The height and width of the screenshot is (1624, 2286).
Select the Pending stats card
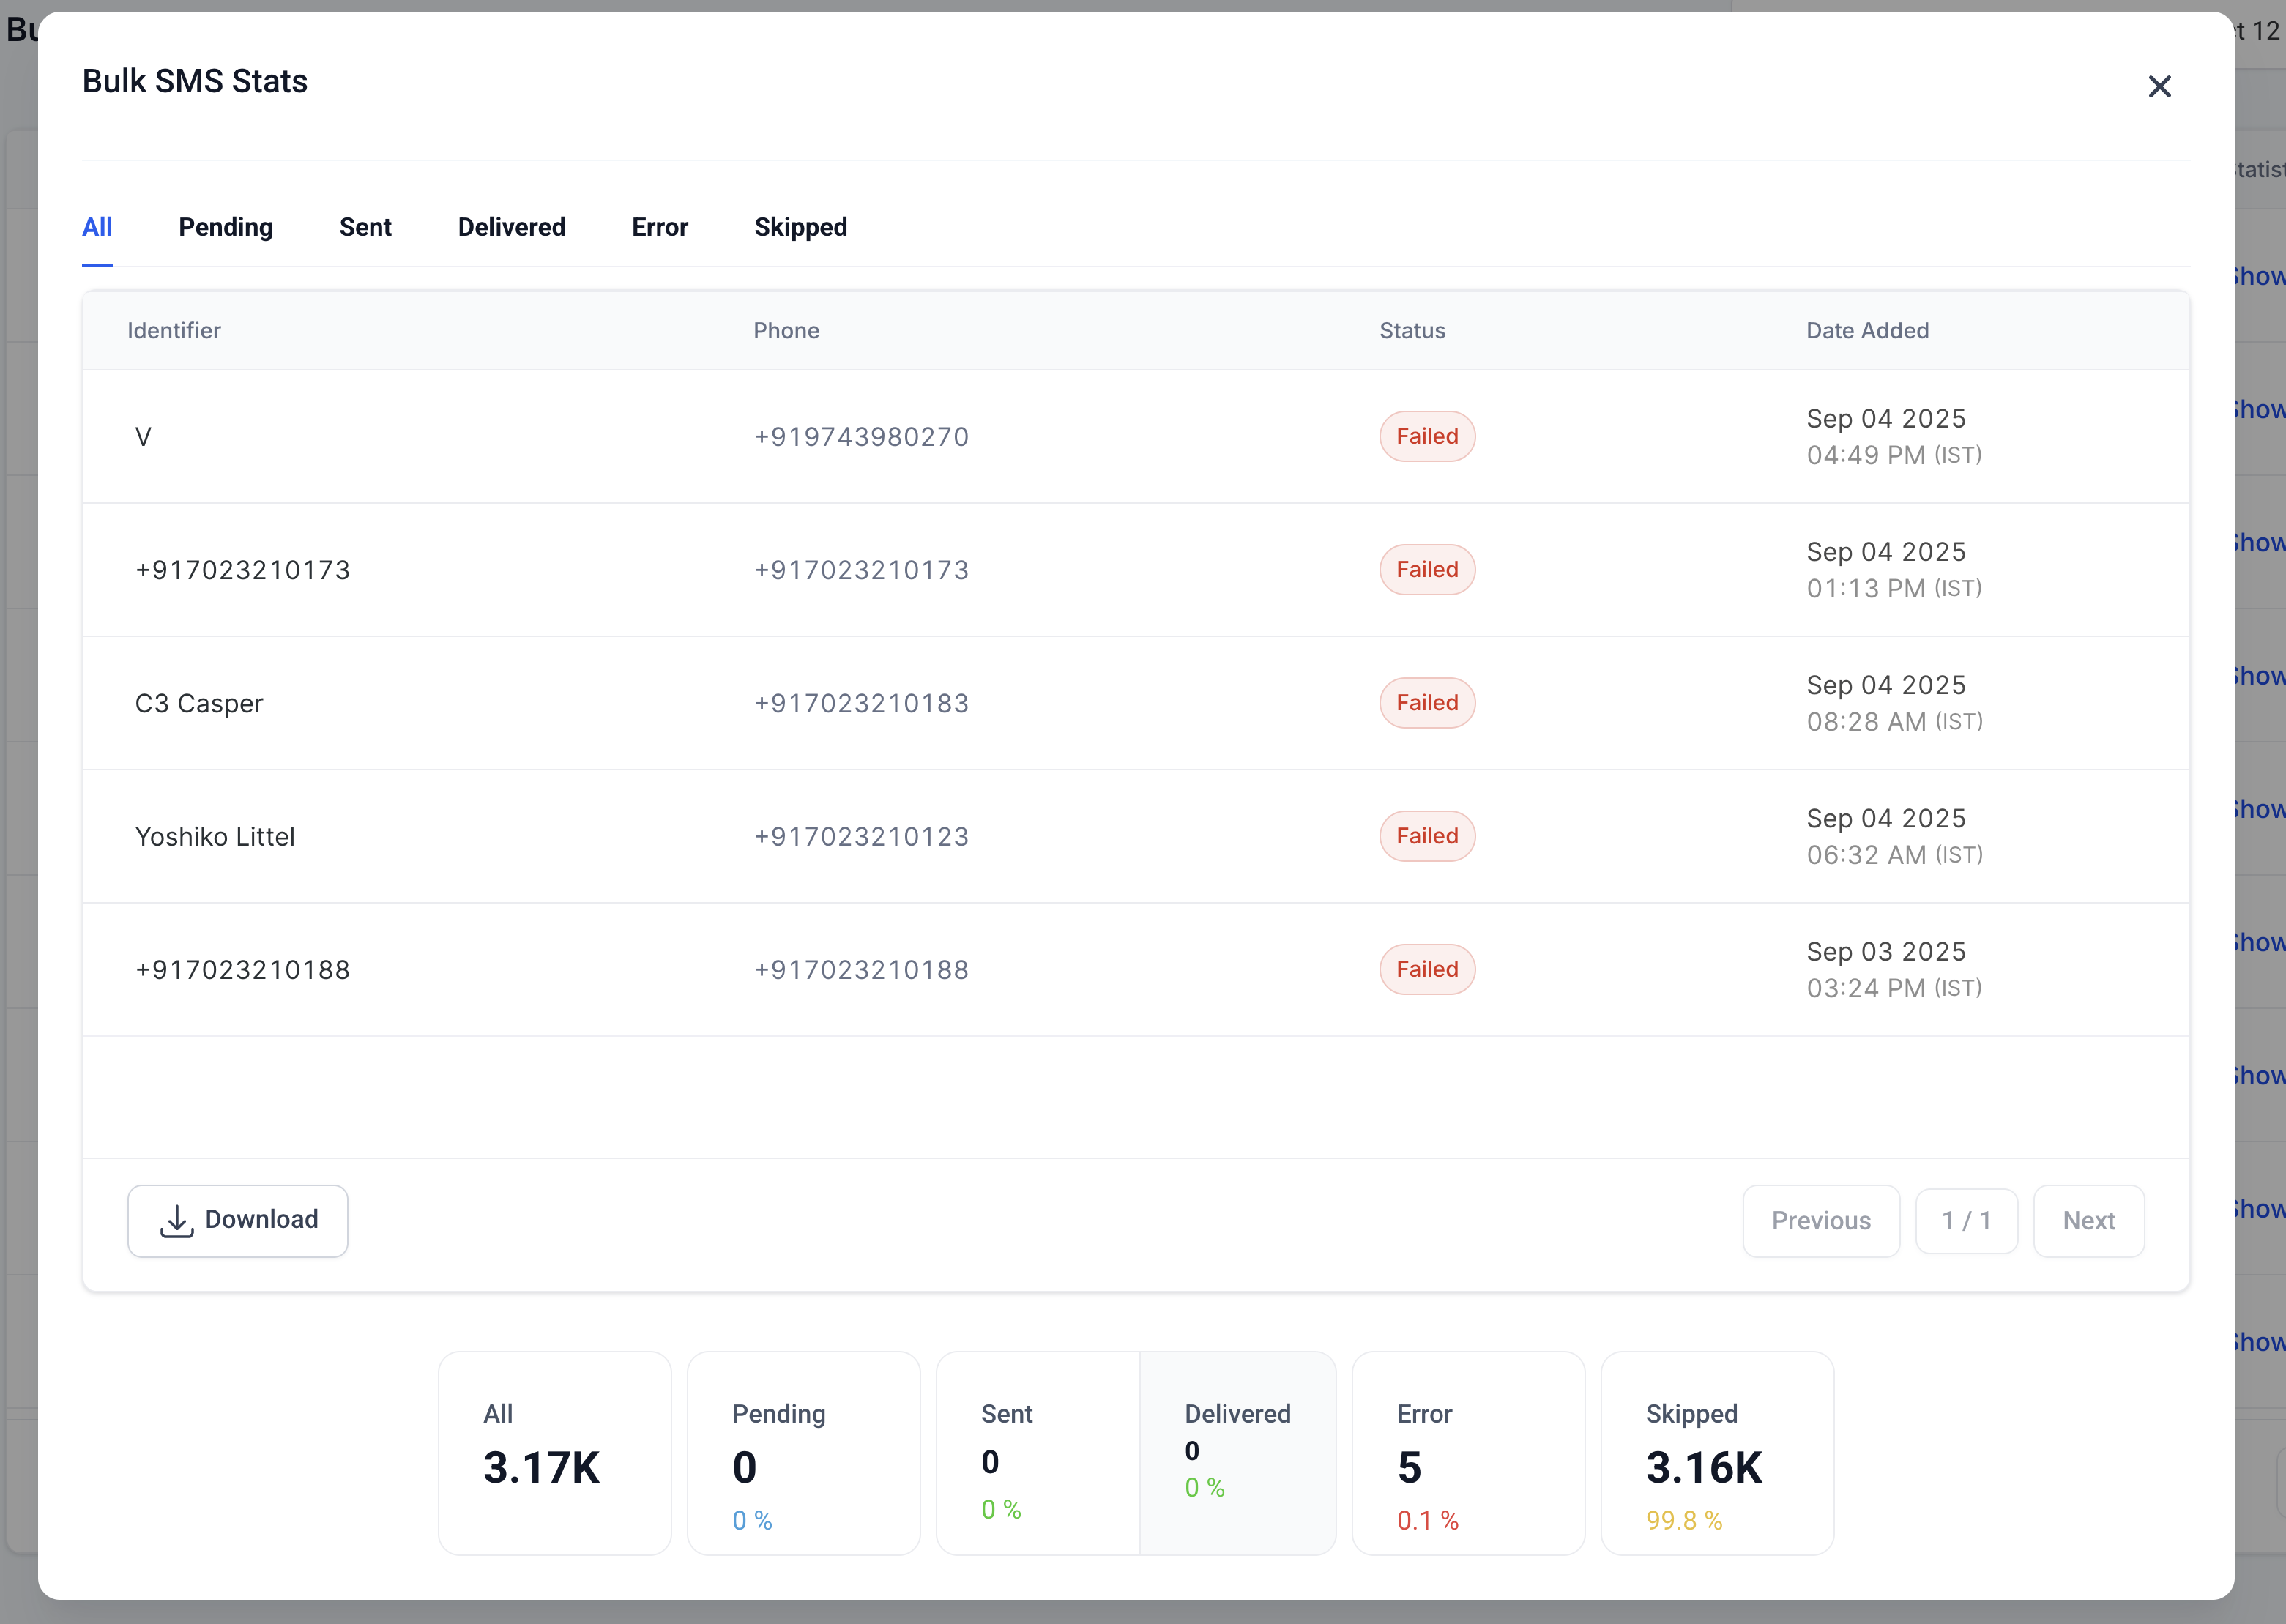(803, 1453)
